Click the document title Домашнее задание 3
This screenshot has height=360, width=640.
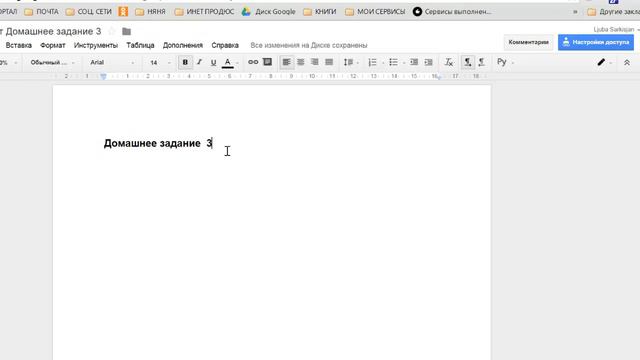(53, 31)
